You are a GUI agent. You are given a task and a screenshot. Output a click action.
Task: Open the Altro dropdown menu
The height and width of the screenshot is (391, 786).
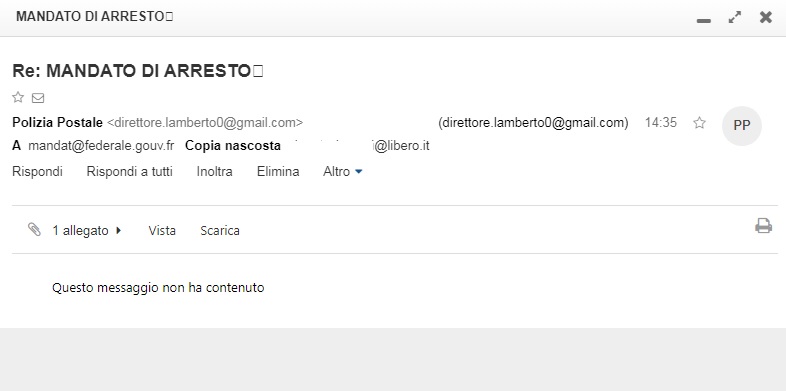point(343,171)
